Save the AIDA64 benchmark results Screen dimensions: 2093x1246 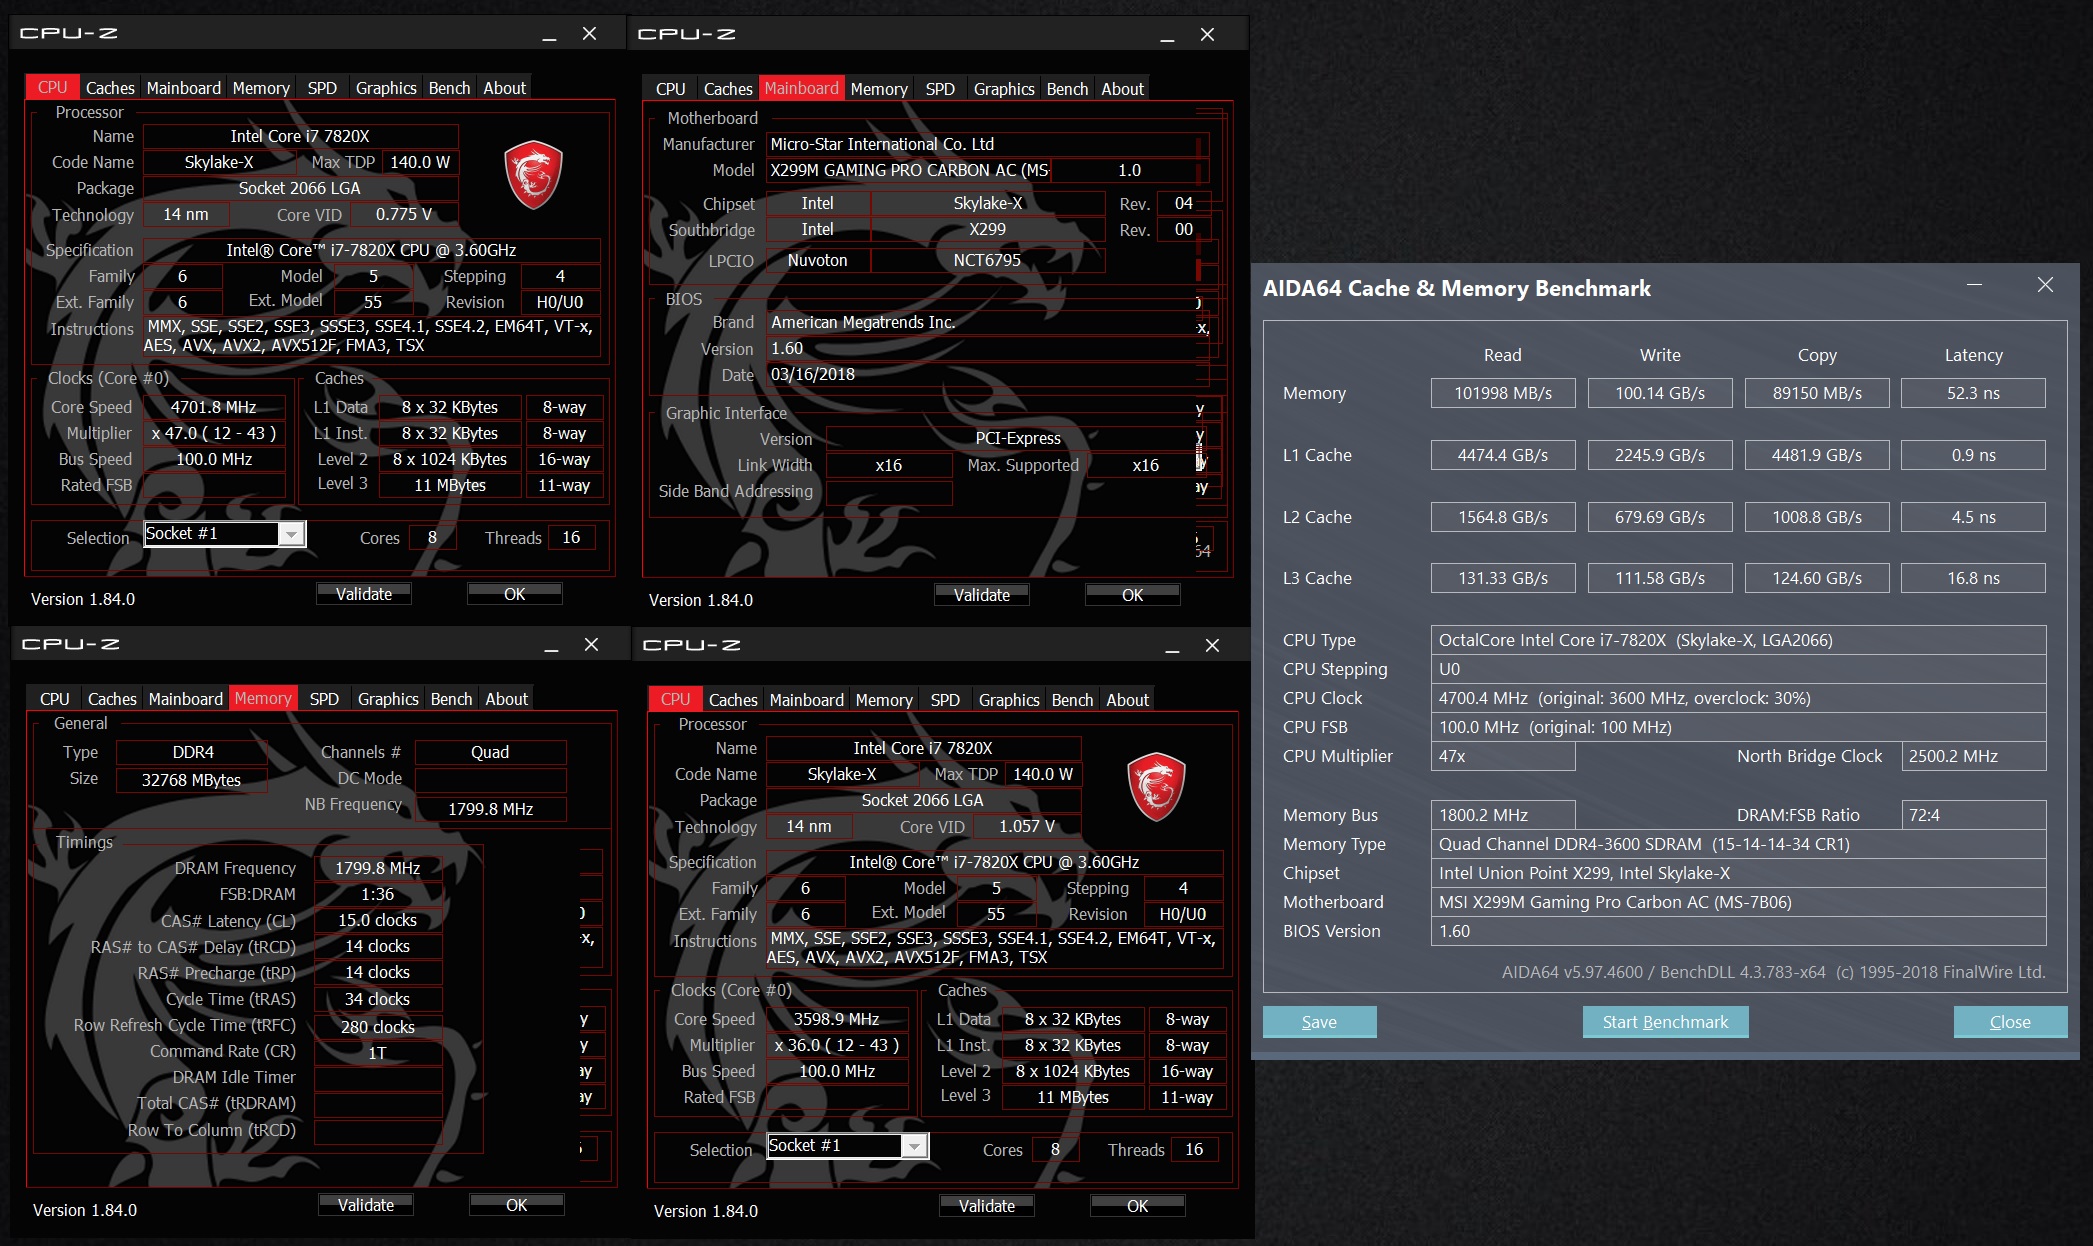click(x=1319, y=1022)
